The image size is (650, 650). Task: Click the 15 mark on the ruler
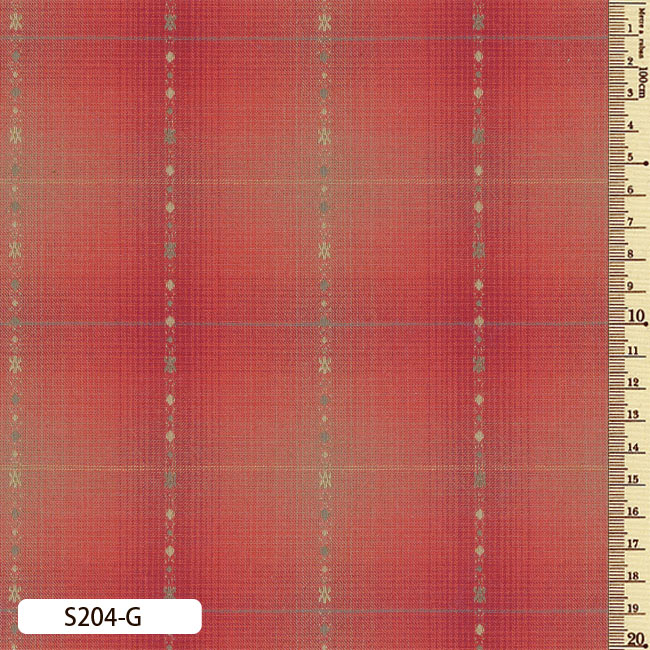pyautogui.click(x=633, y=479)
